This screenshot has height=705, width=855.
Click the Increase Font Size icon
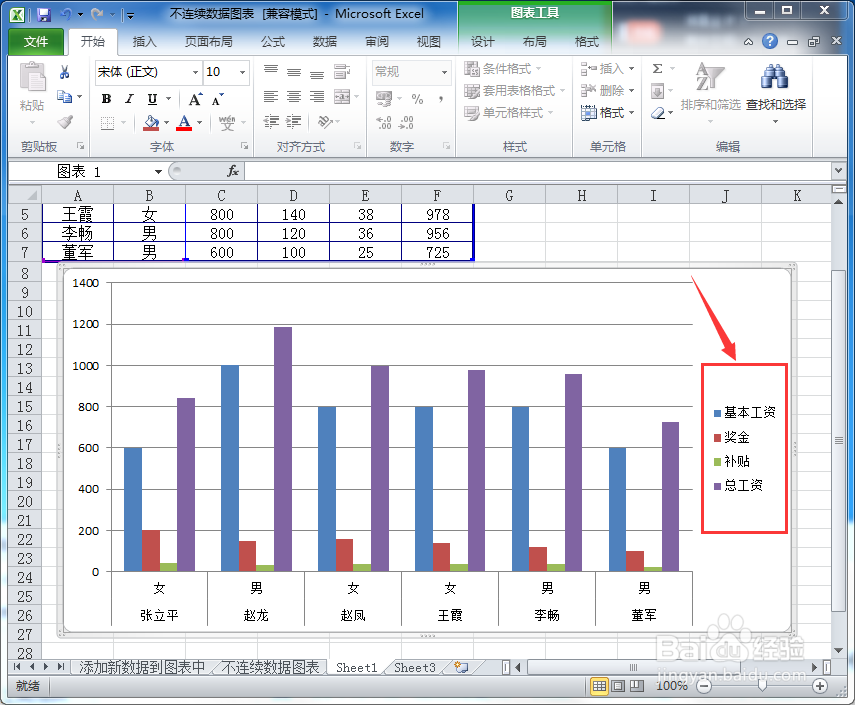195,99
